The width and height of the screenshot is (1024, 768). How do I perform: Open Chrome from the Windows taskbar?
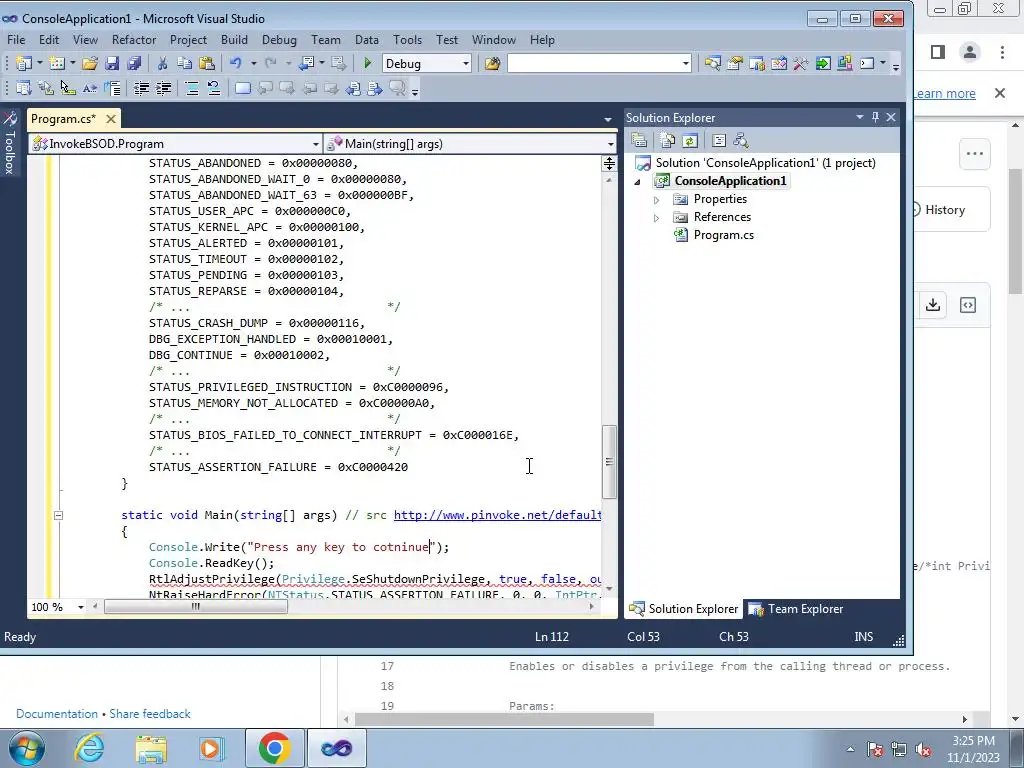[274, 748]
